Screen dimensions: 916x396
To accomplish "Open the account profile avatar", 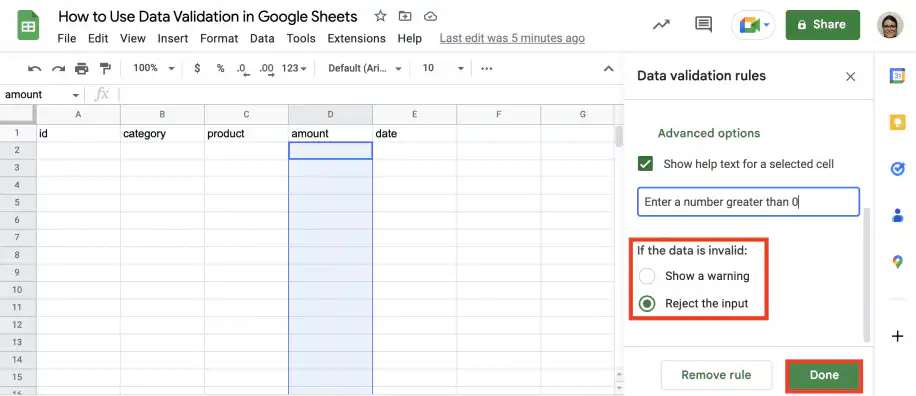I will [x=890, y=25].
